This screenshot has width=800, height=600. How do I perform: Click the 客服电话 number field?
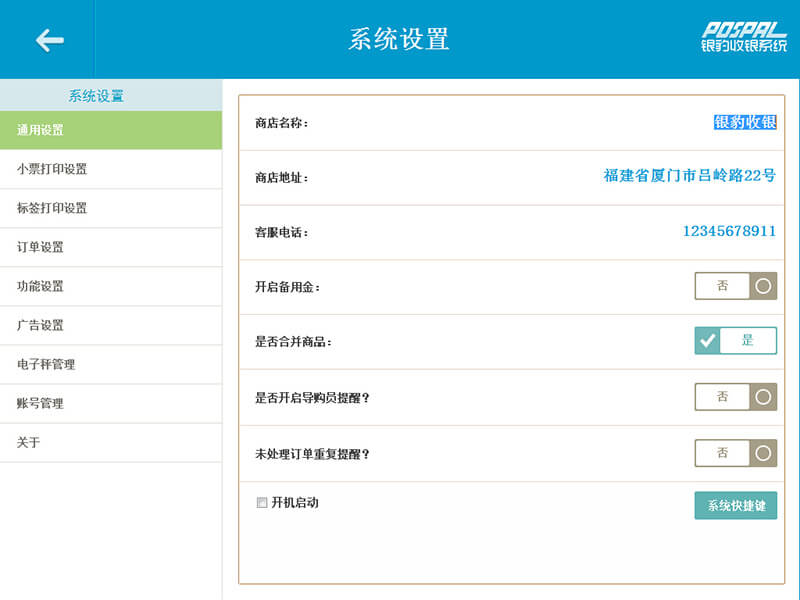pyautogui.click(x=729, y=231)
